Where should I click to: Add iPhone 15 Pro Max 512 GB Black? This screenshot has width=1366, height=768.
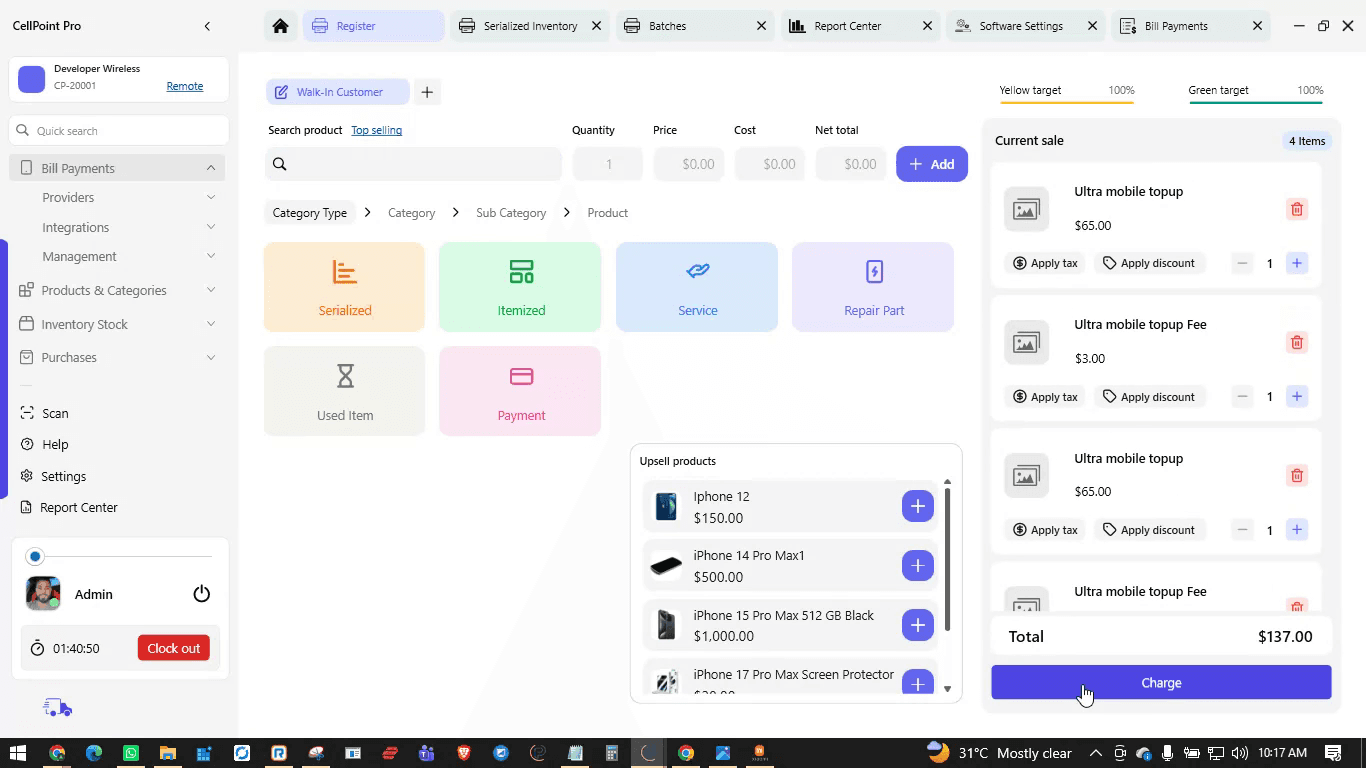(917, 625)
